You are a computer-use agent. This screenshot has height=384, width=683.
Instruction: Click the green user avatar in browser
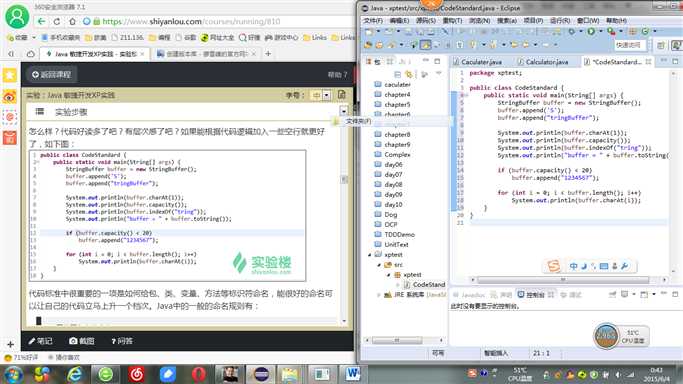(17, 17)
